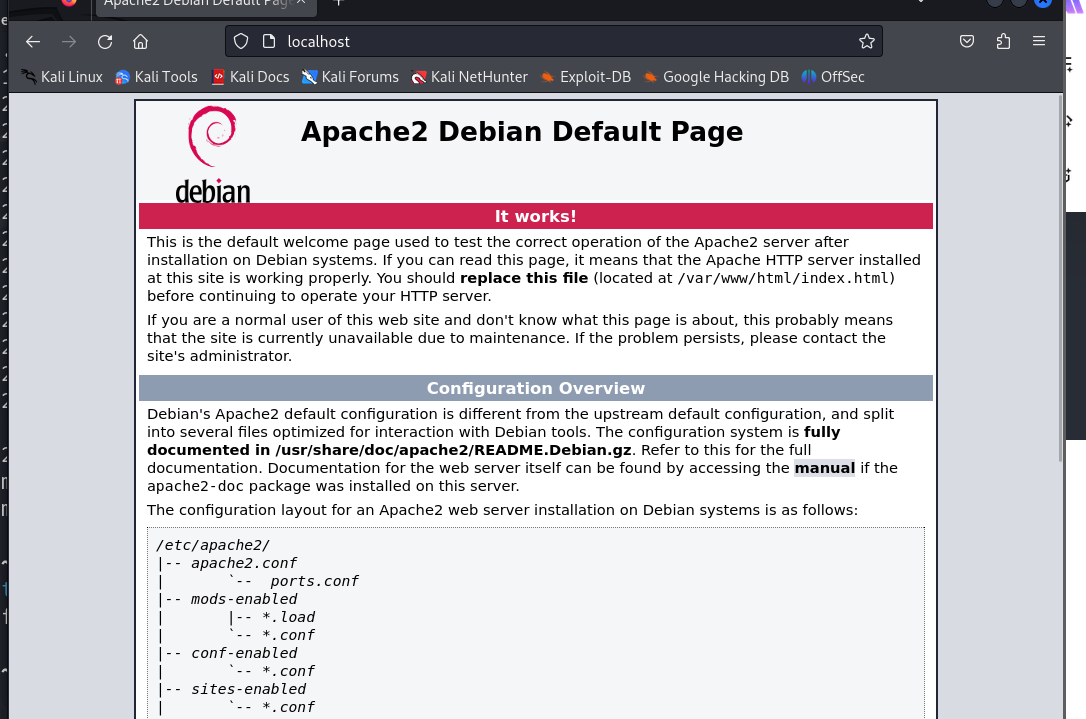
Task: Click the Apache2 Debian Default Page heading
Action: (x=522, y=132)
